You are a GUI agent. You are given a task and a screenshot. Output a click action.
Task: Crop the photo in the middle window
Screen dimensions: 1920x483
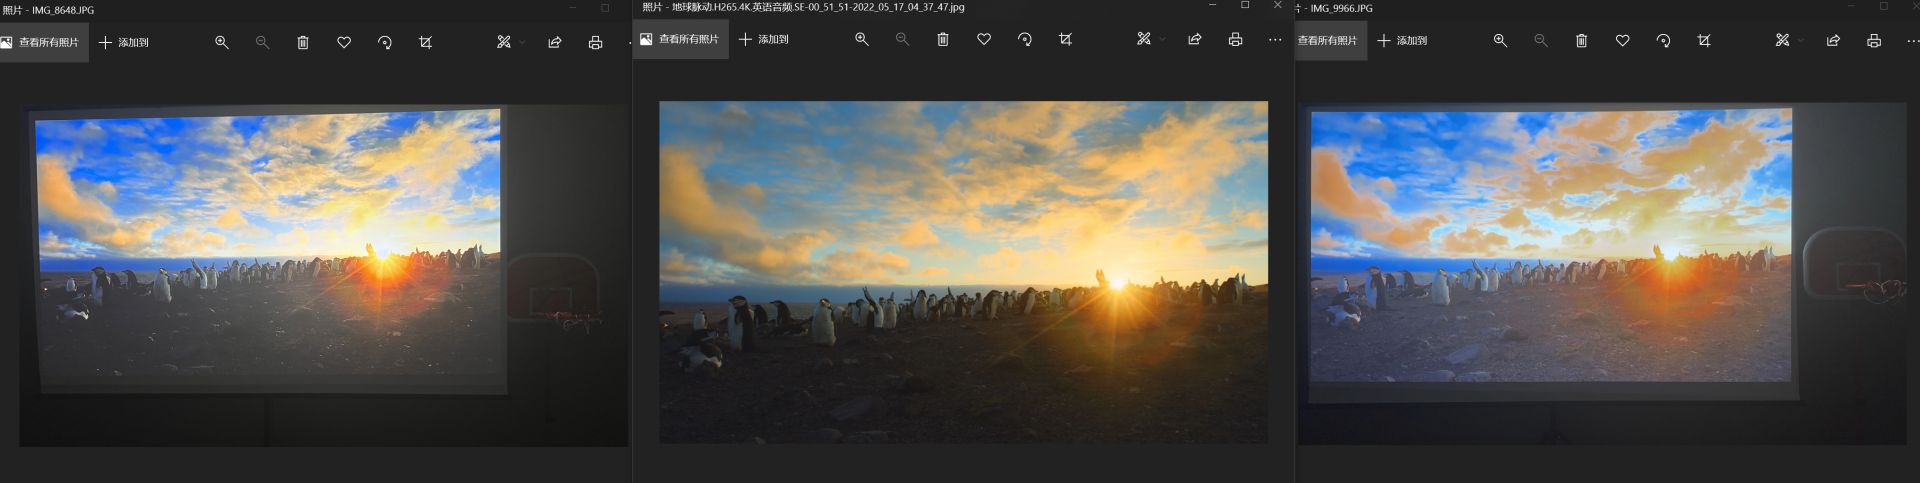pos(1066,39)
